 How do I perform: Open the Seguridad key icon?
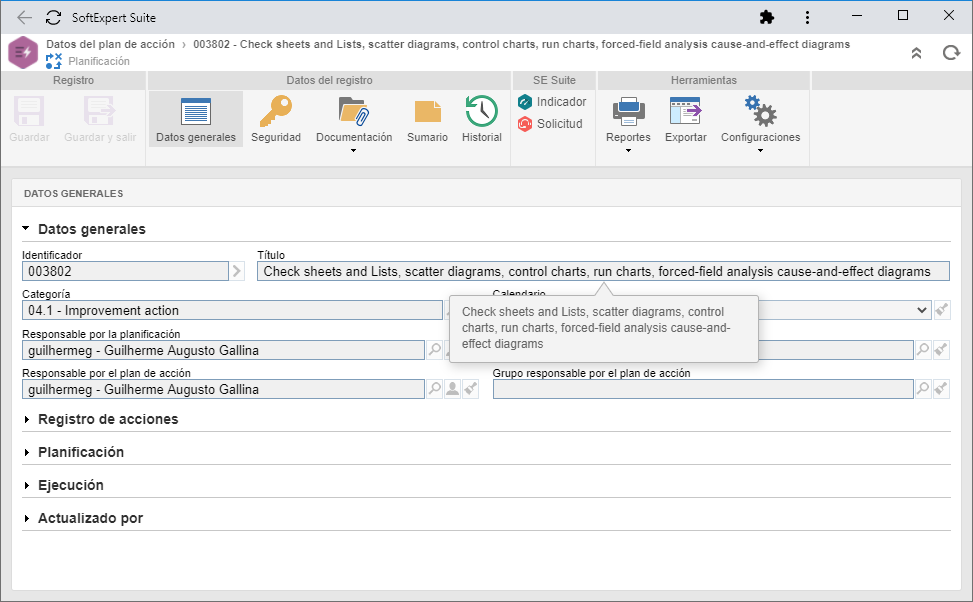[276, 112]
